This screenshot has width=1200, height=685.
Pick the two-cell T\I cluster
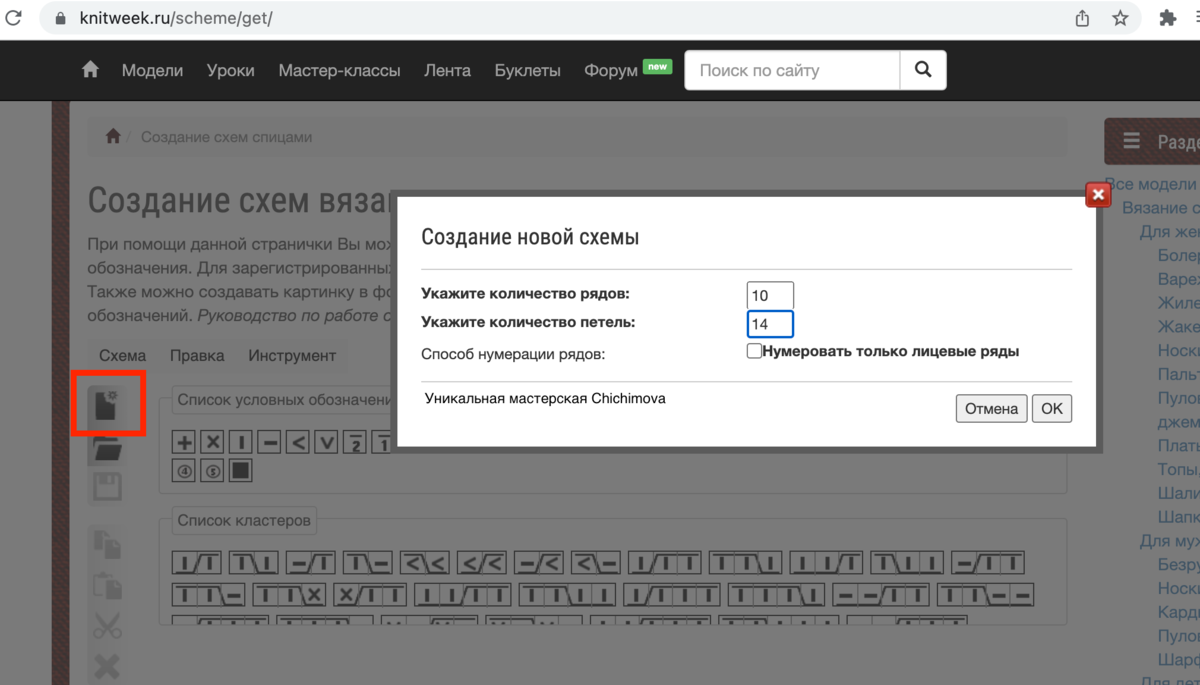254,563
